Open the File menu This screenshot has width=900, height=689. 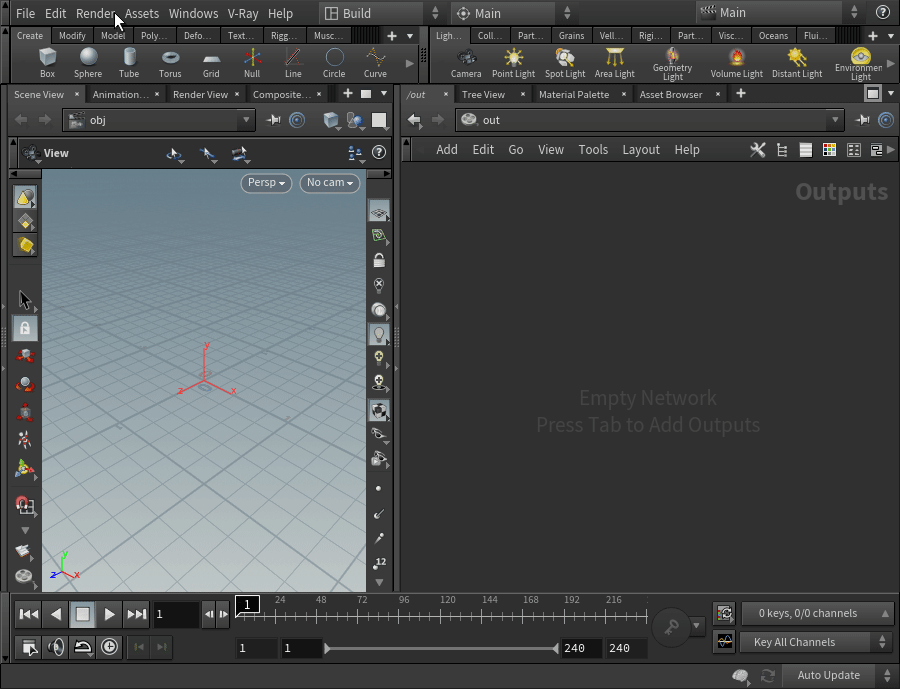click(25, 13)
